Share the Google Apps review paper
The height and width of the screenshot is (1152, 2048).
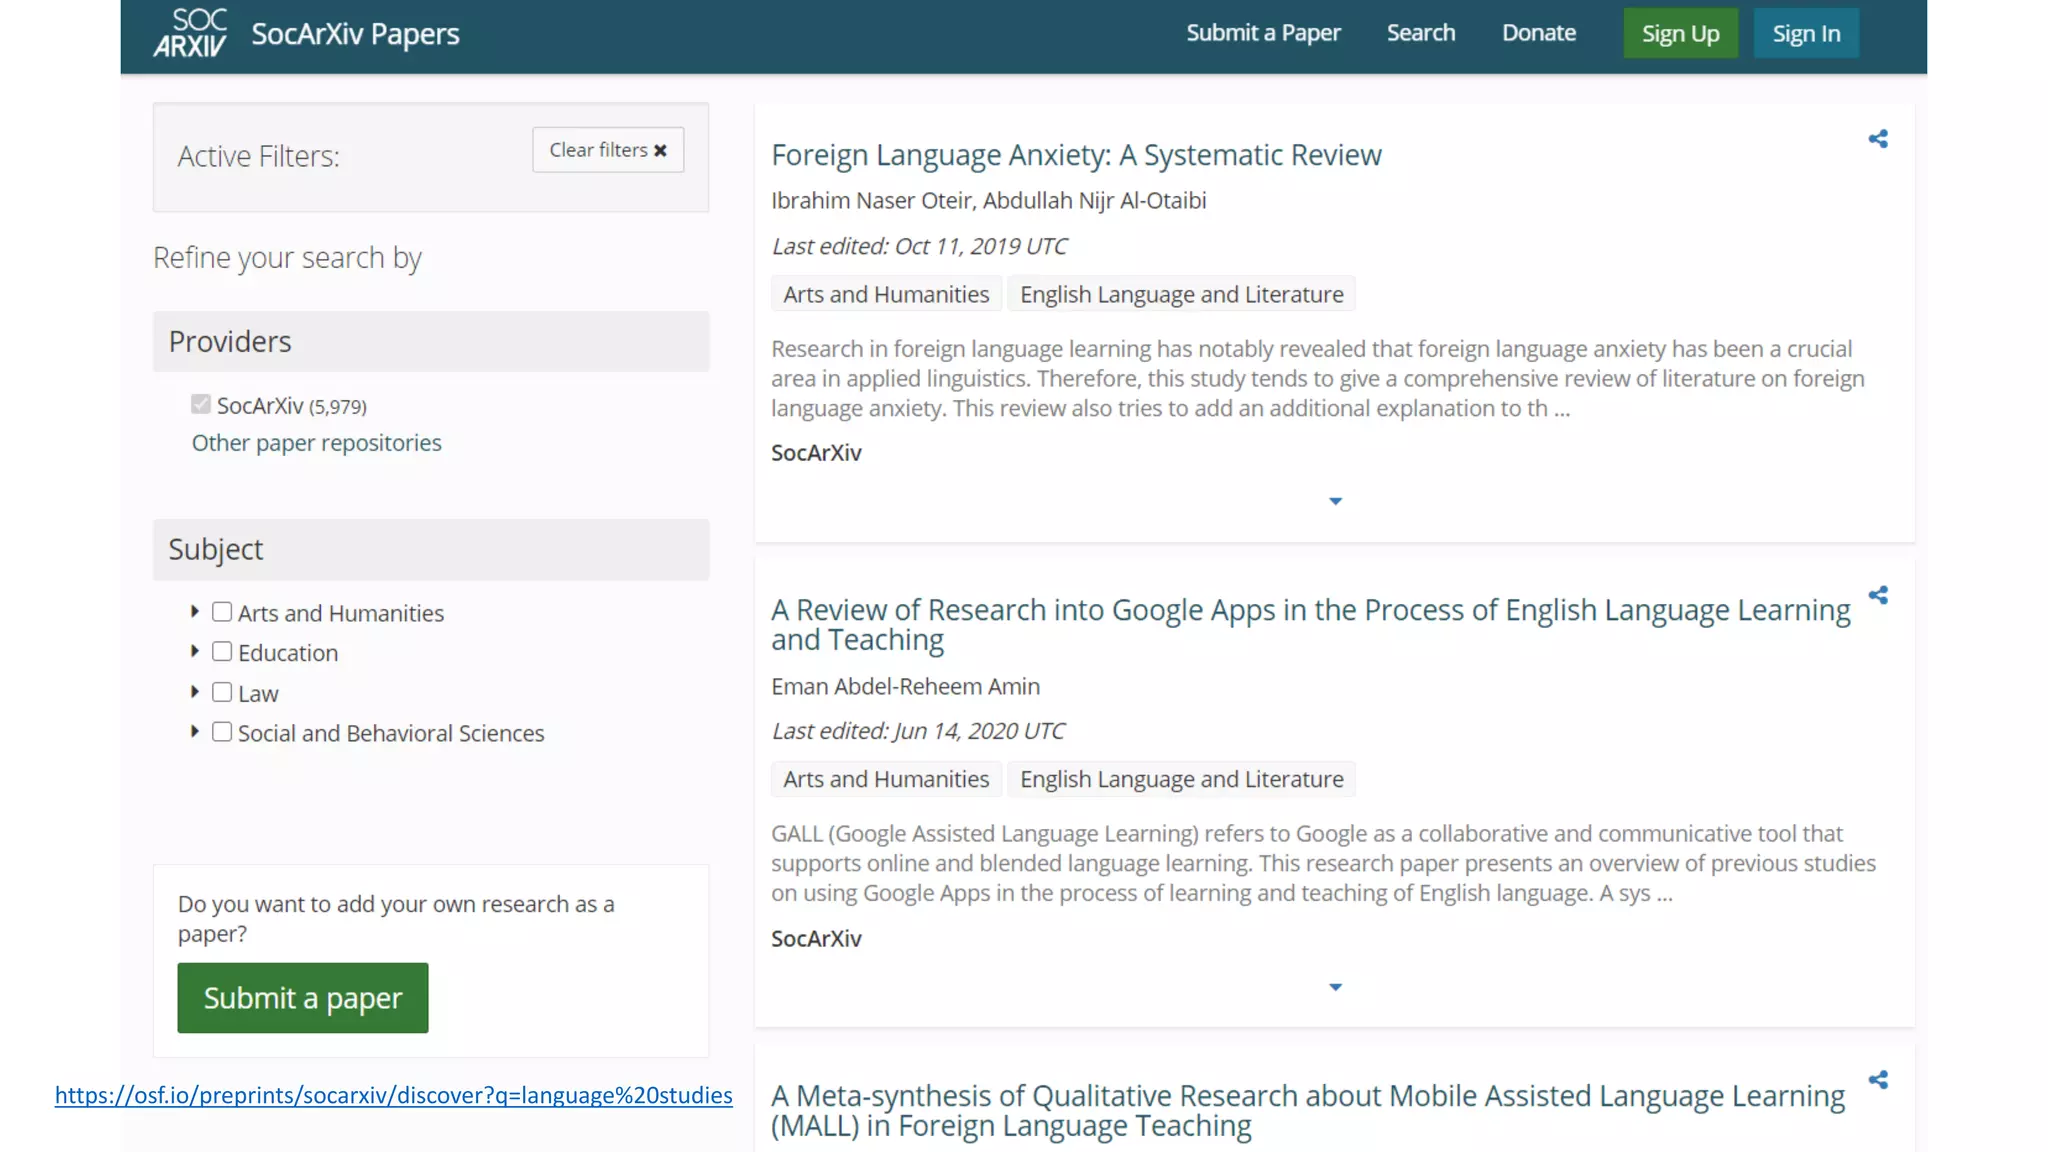1878,595
